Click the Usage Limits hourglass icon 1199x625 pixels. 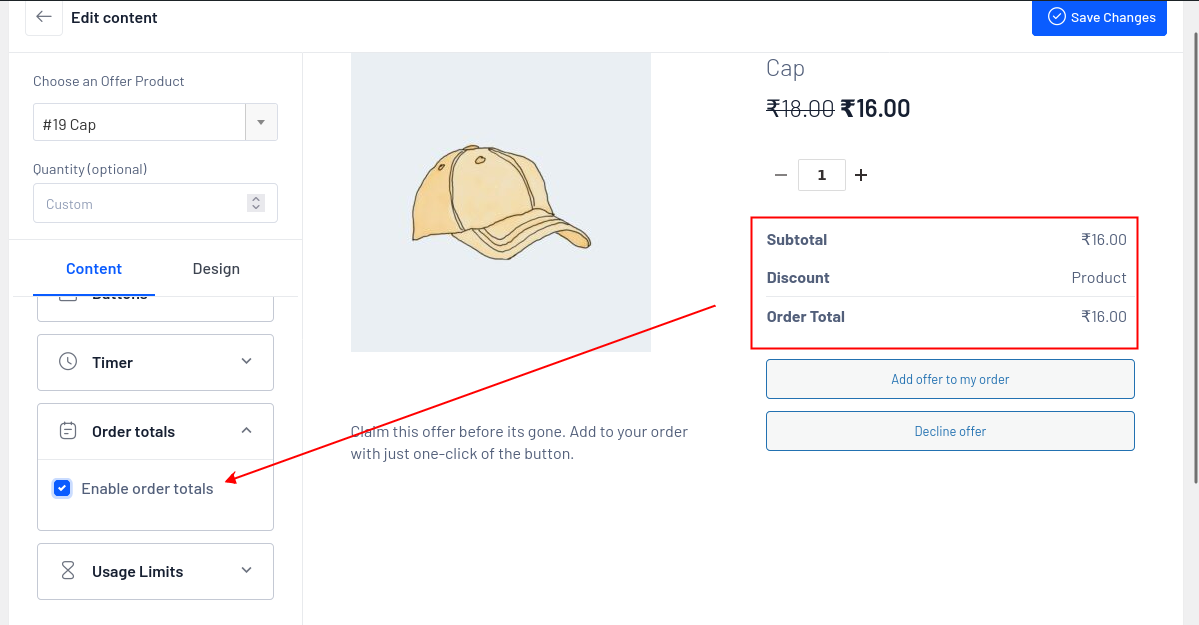[x=68, y=571]
